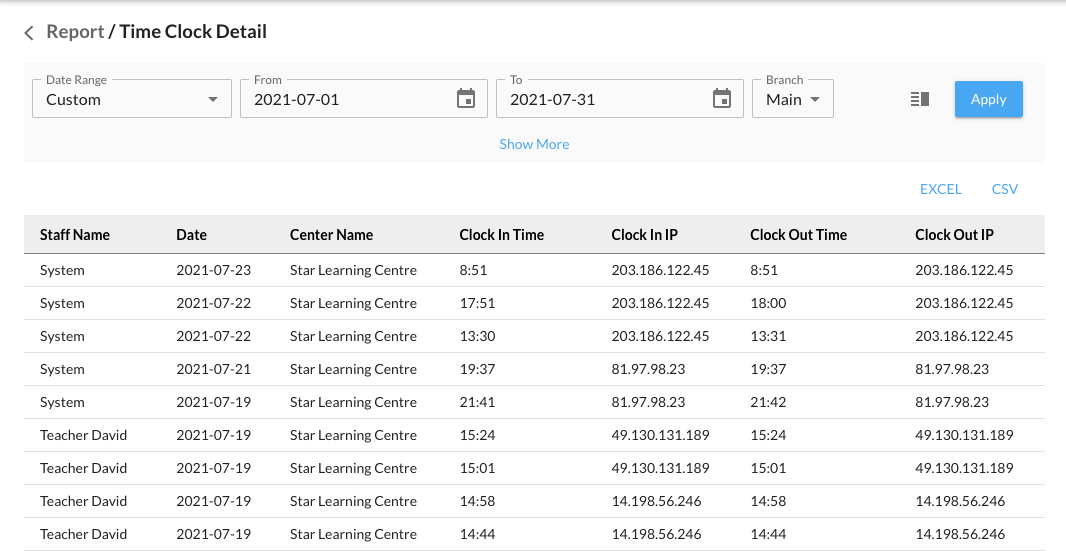
Task: Expand the Branch dropdown
Action: 792,99
